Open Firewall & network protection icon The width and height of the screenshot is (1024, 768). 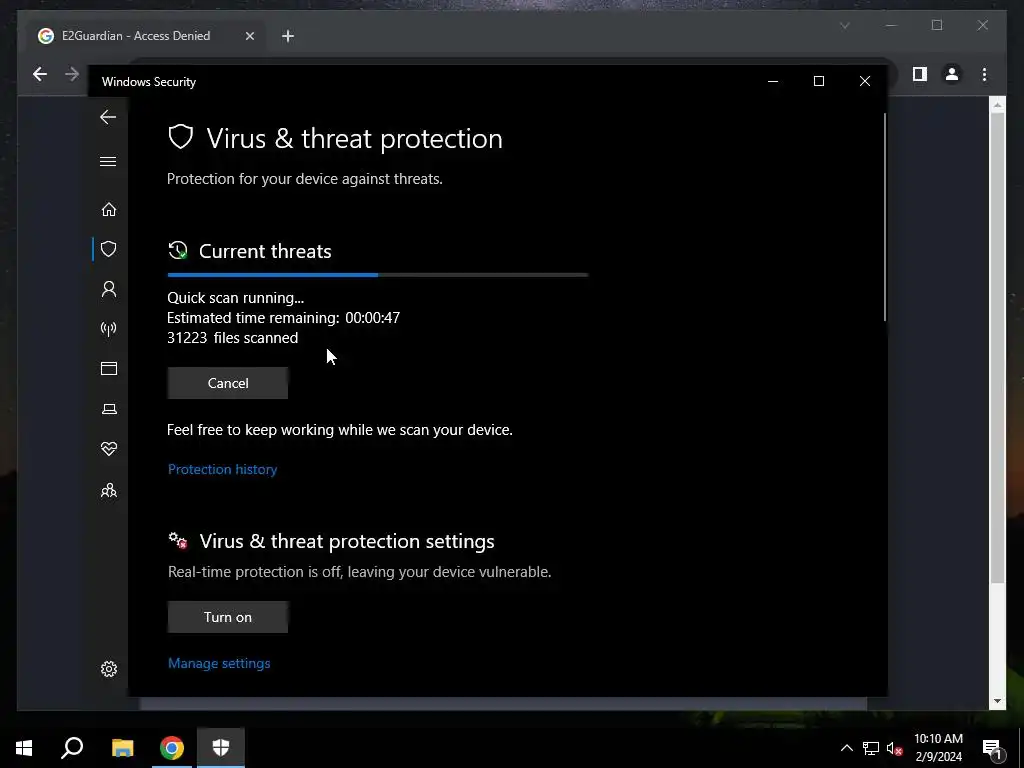tap(108, 328)
